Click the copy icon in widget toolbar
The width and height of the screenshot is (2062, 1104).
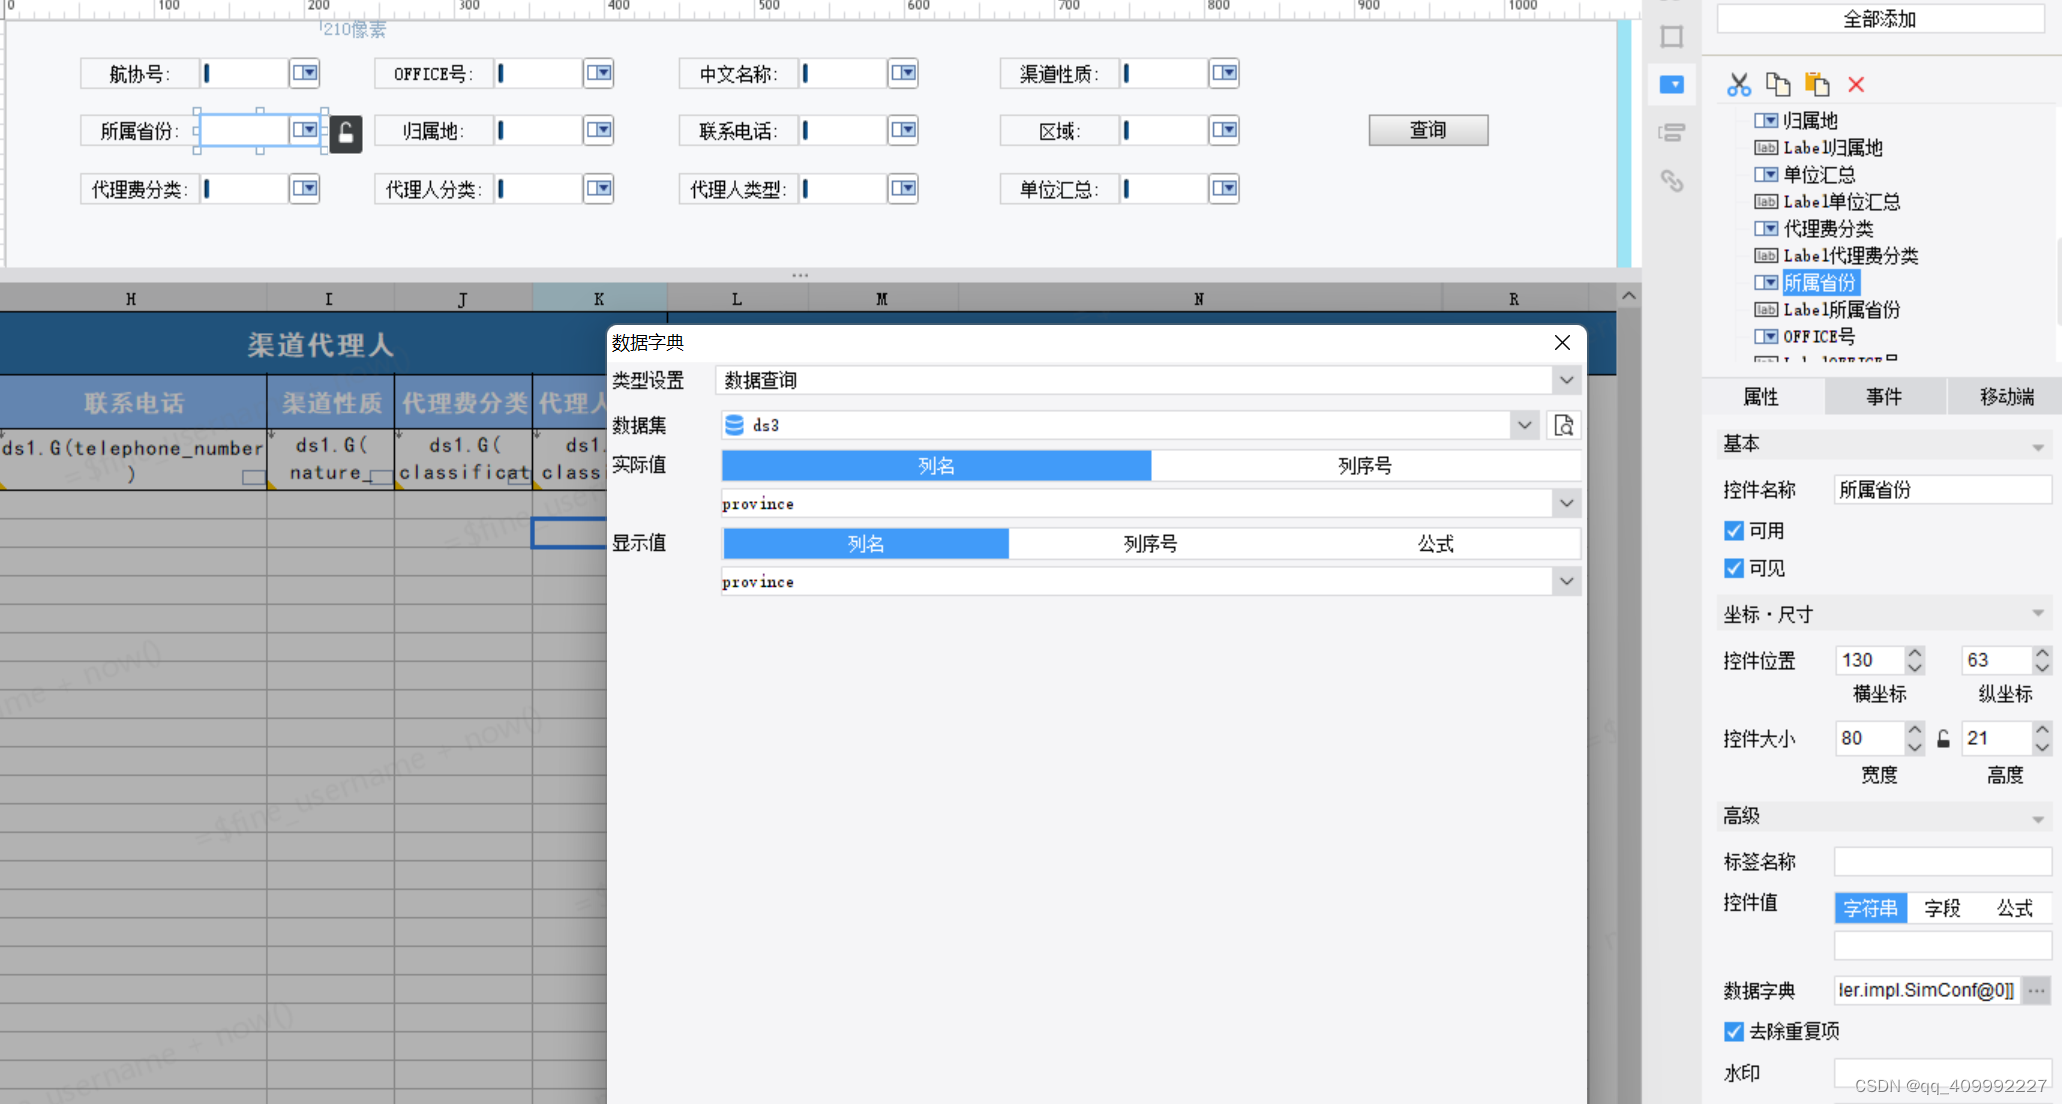pyautogui.click(x=1777, y=85)
